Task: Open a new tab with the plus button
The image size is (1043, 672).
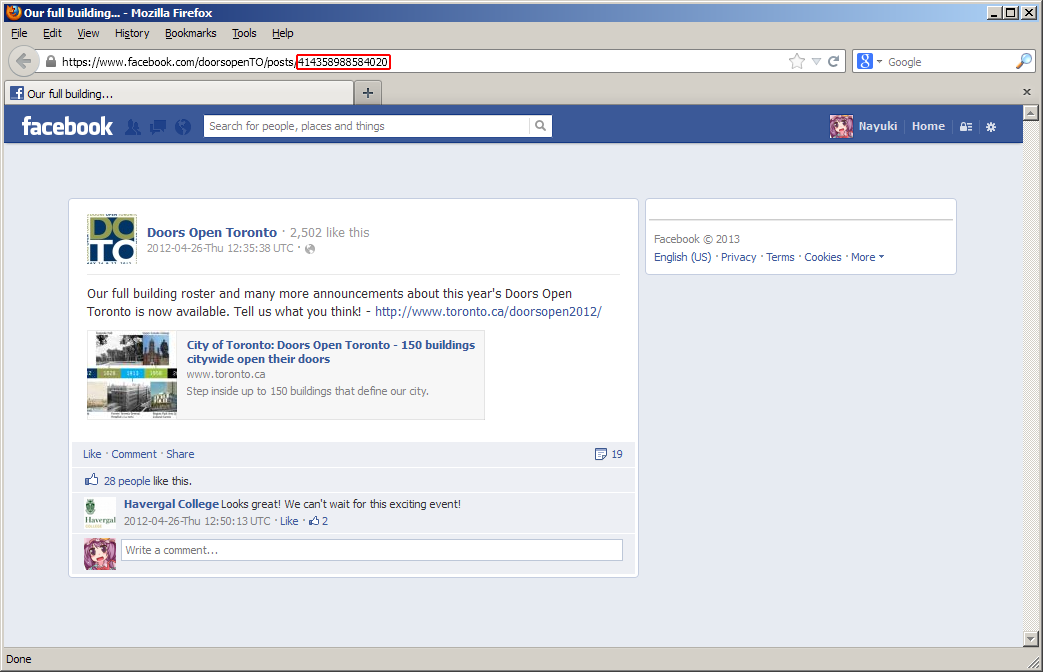Action: point(368,93)
